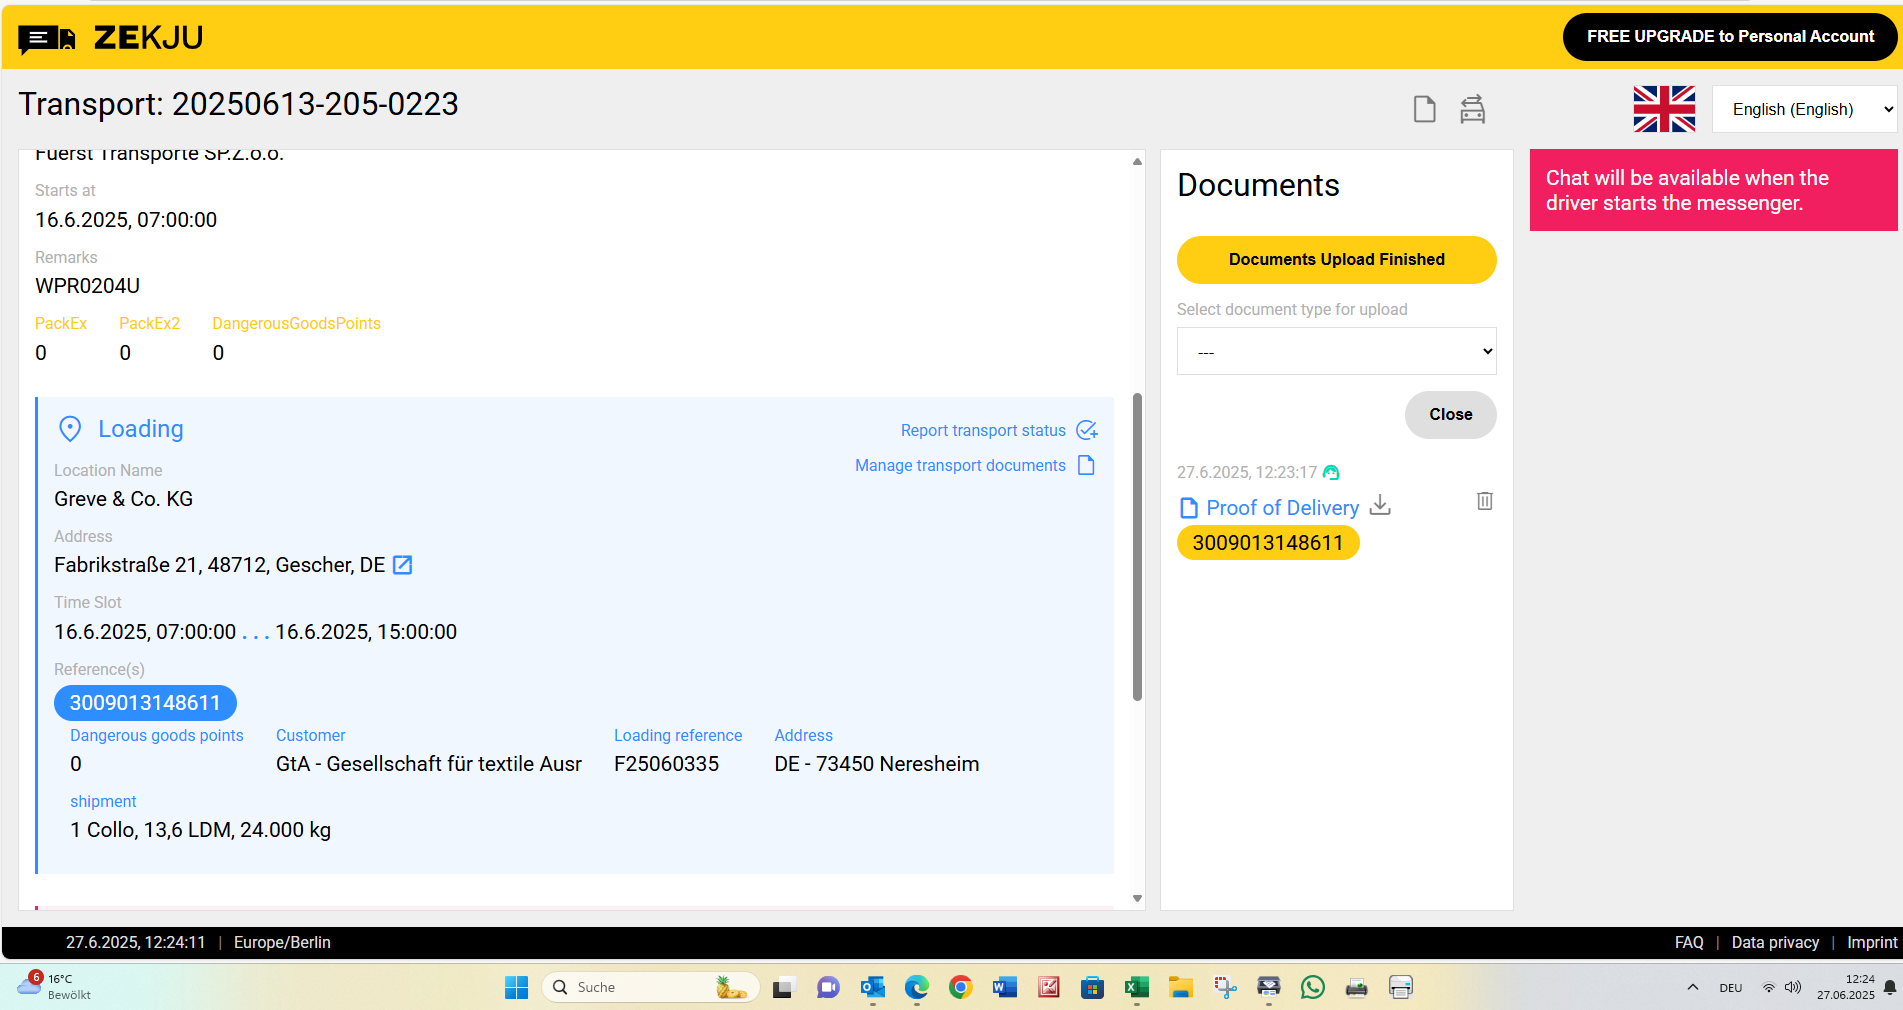The image size is (1903, 1010).
Task: Switch to Microsoft Edge in taskbar
Action: [917, 988]
